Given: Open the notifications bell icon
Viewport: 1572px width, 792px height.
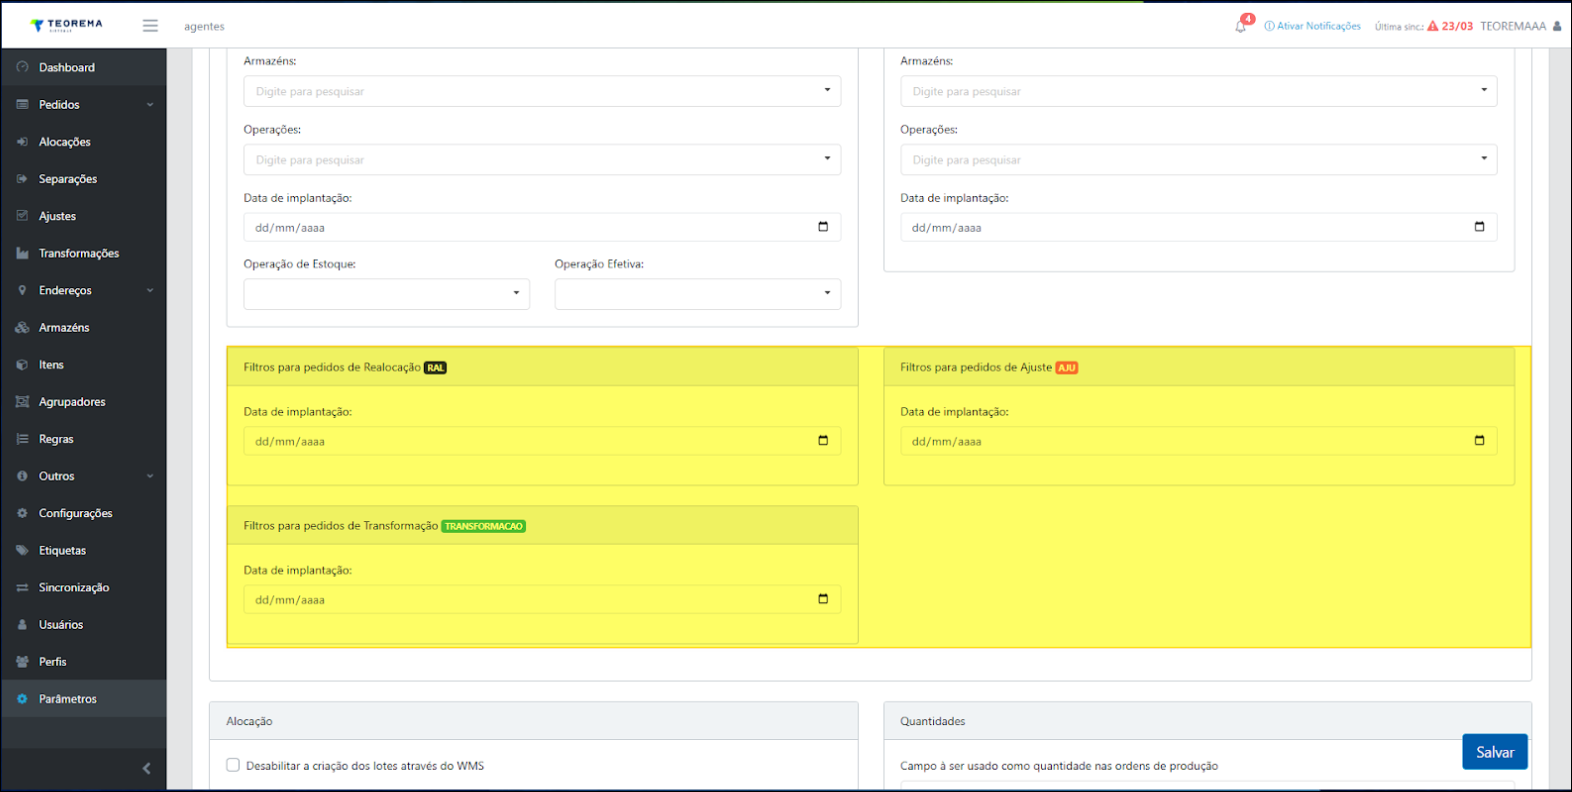Looking at the screenshot, I should (x=1240, y=26).
